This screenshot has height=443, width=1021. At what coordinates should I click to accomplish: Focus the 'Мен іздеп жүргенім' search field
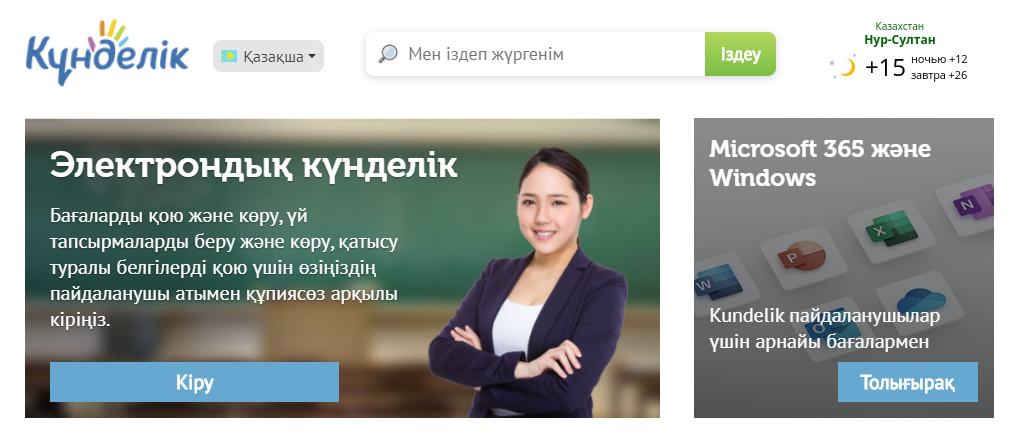[535, 54]
